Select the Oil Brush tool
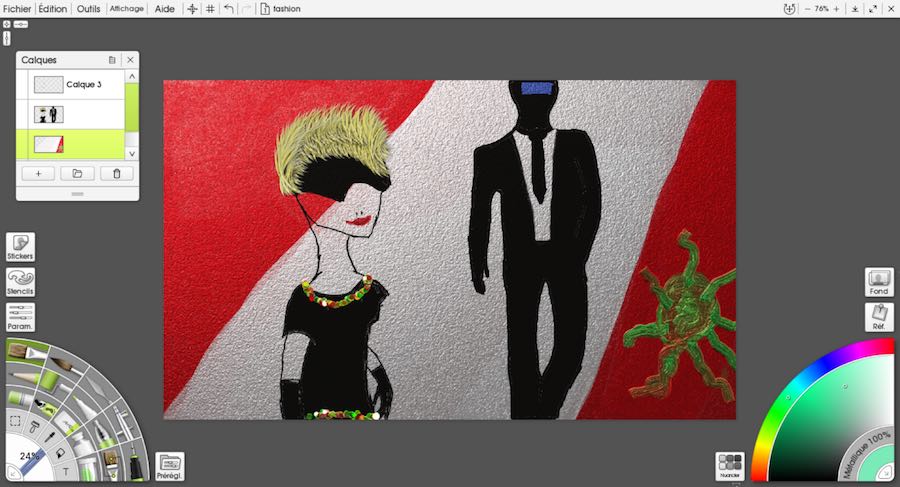 click(x=26, y=350)
